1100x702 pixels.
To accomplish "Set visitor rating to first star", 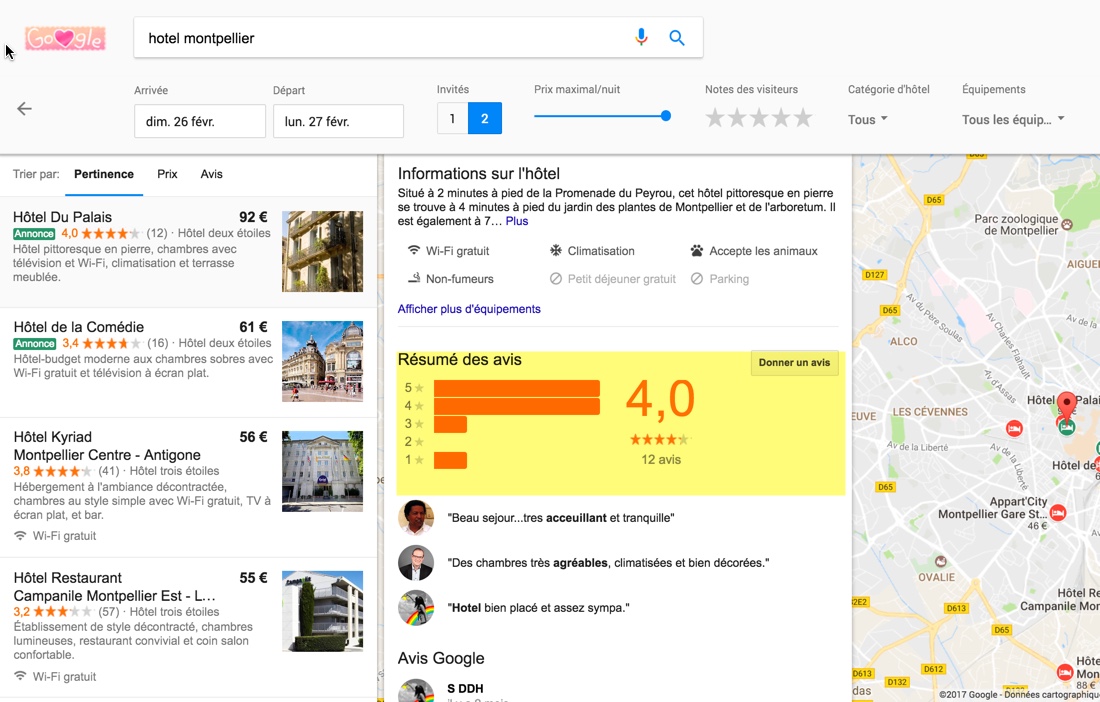I will pos(715,118).
